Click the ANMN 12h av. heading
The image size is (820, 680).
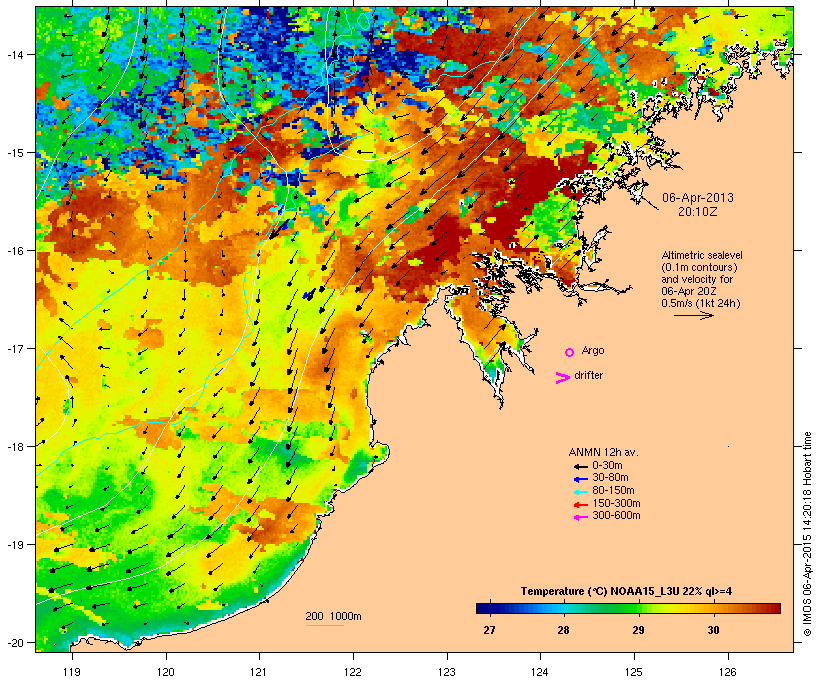(x=603, y=452)
